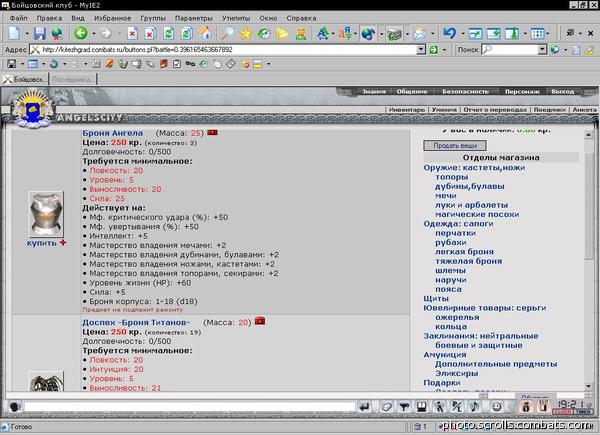Click the shop sidebar scrollbar up arrow
This screenshot has height=435, width=600.
[x=589, y=135]
